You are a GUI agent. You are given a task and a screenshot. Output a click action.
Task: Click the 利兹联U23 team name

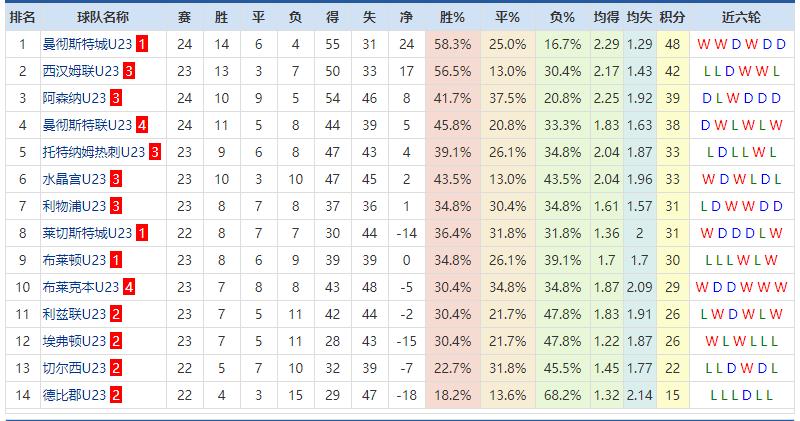pyautogui.click(x=72, y=314)
